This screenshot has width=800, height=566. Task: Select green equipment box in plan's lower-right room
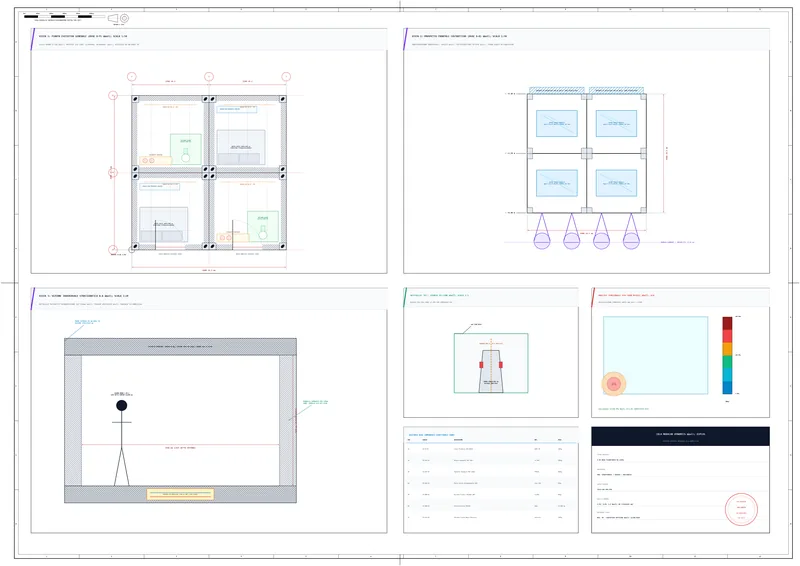(x=263, y=226)
